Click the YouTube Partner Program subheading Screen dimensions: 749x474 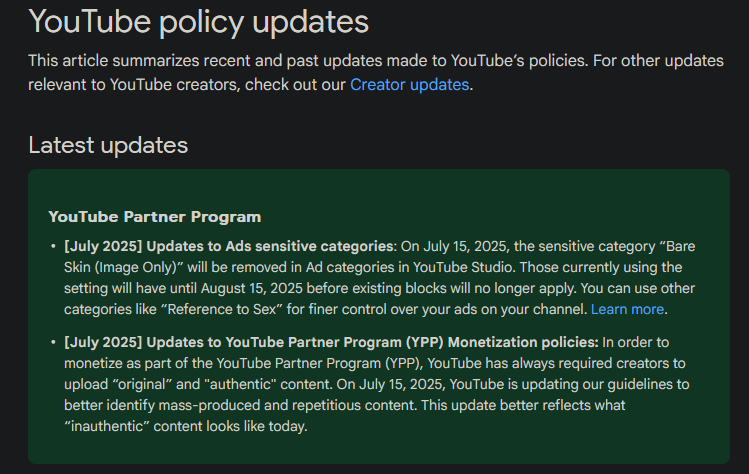pyautogui.click(x=155, y=217)
